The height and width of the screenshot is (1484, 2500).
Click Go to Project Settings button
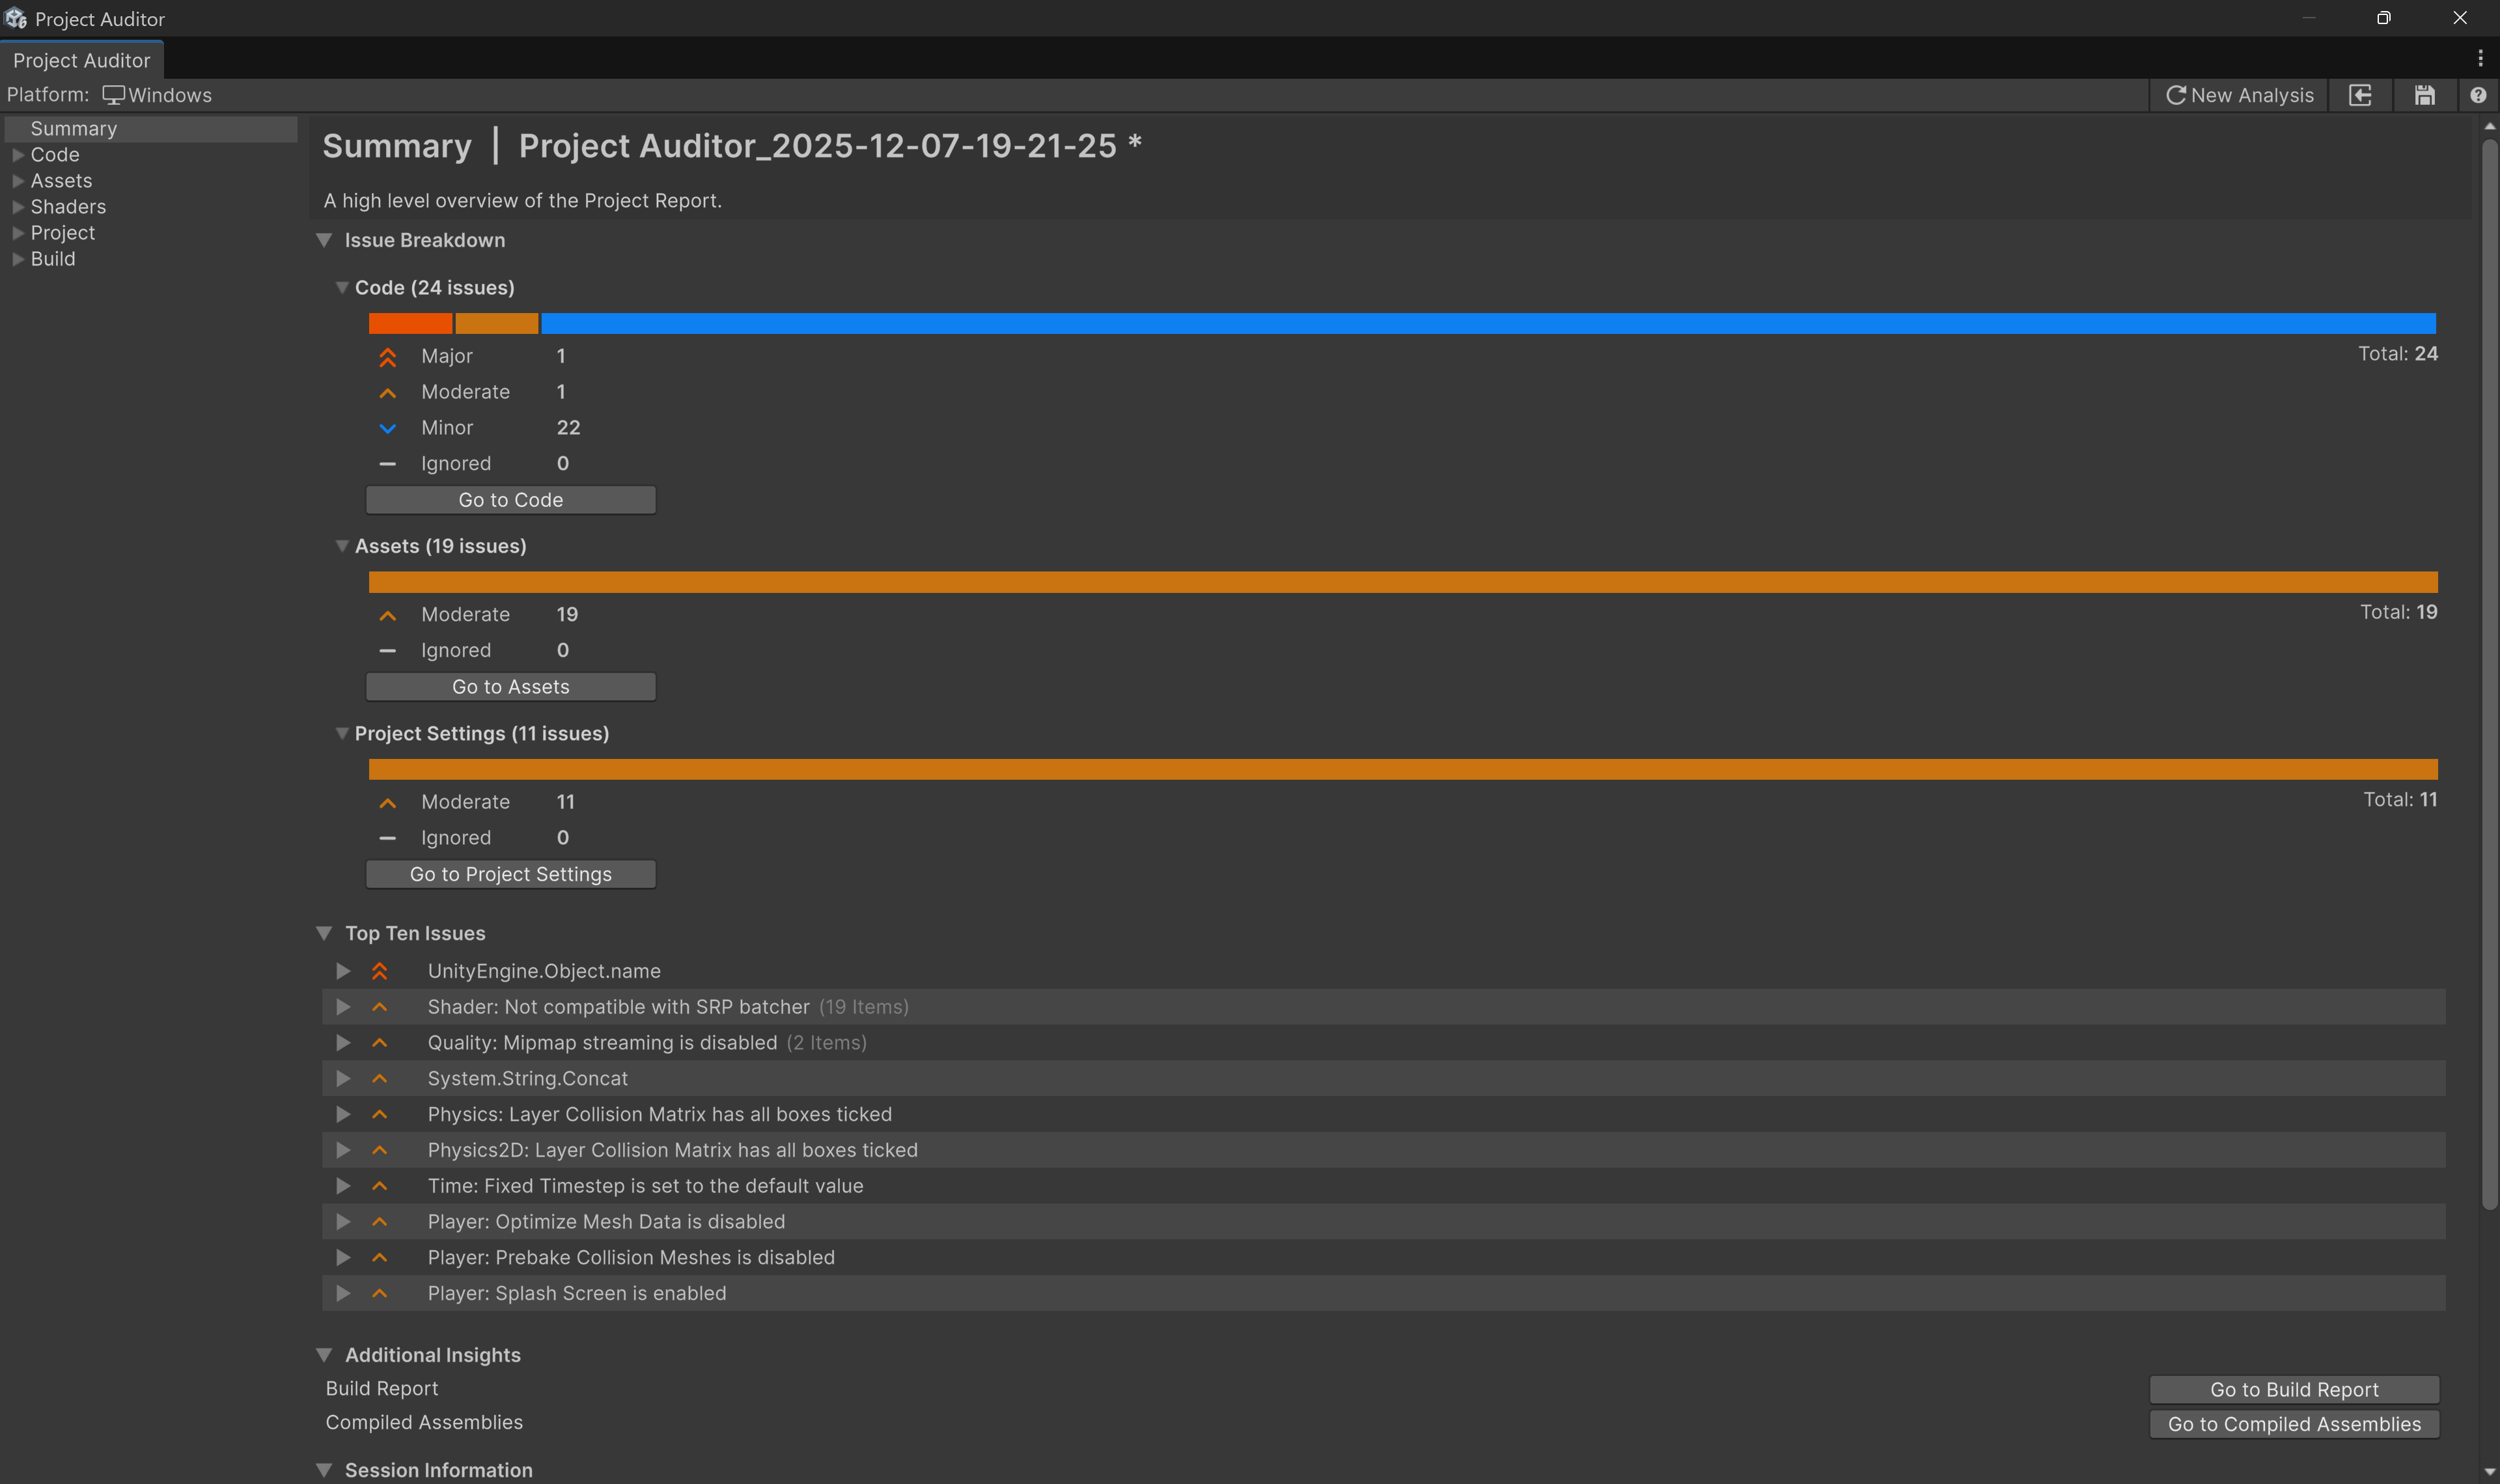coord(510,874)
